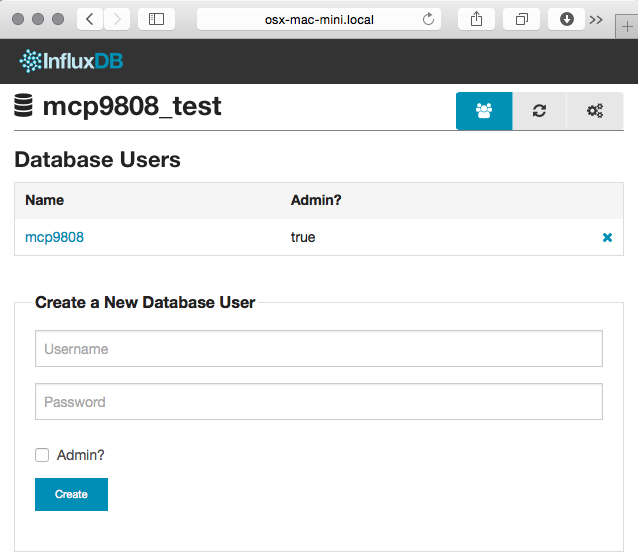Open the database users tab icon
The image size is (638, 559).
pos(484,111)
